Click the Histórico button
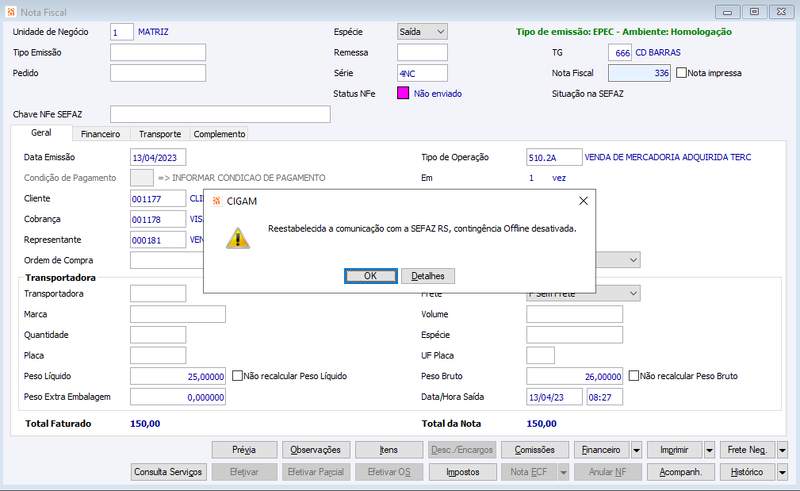 point(747,472)
